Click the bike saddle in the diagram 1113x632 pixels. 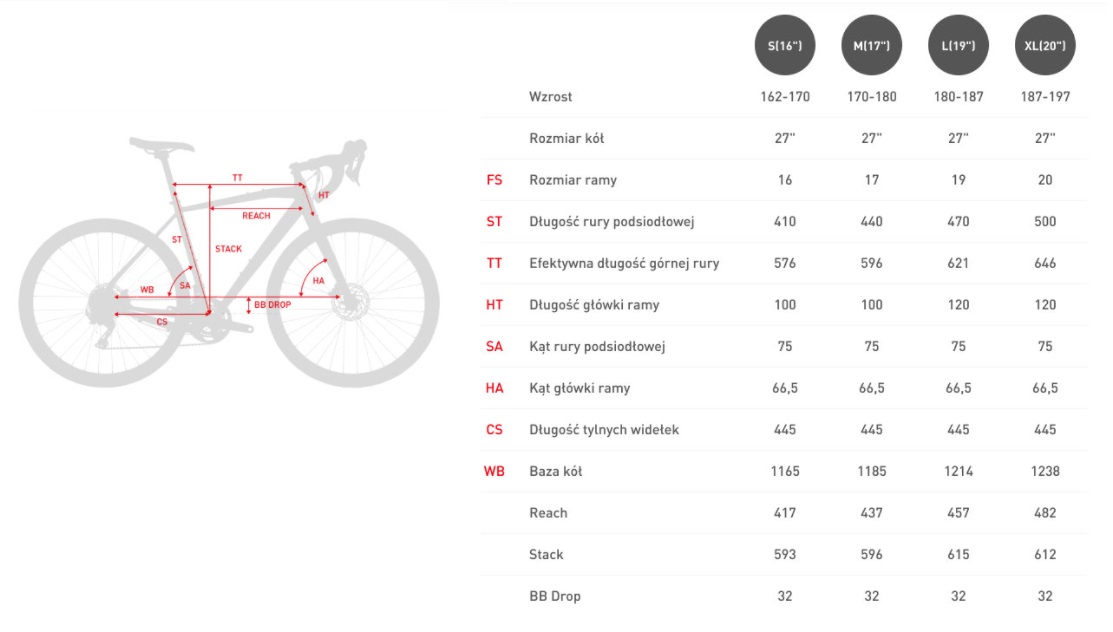pos(162,145)
